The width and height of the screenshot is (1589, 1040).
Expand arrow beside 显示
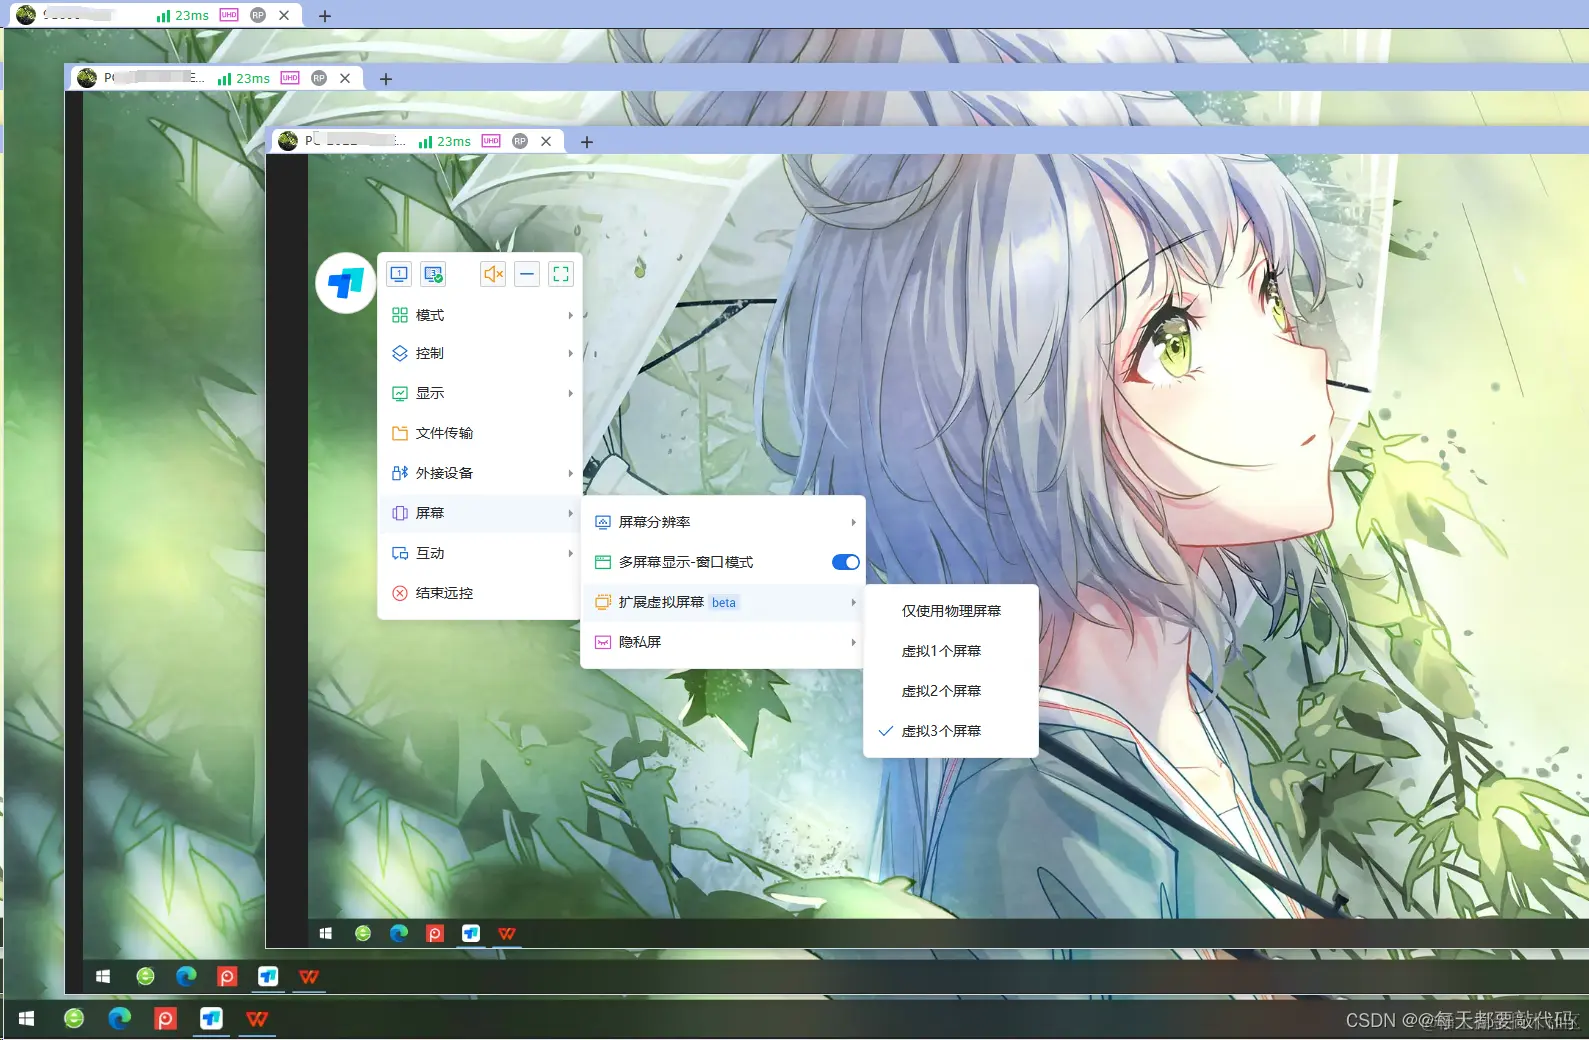(x=570, y=393)
